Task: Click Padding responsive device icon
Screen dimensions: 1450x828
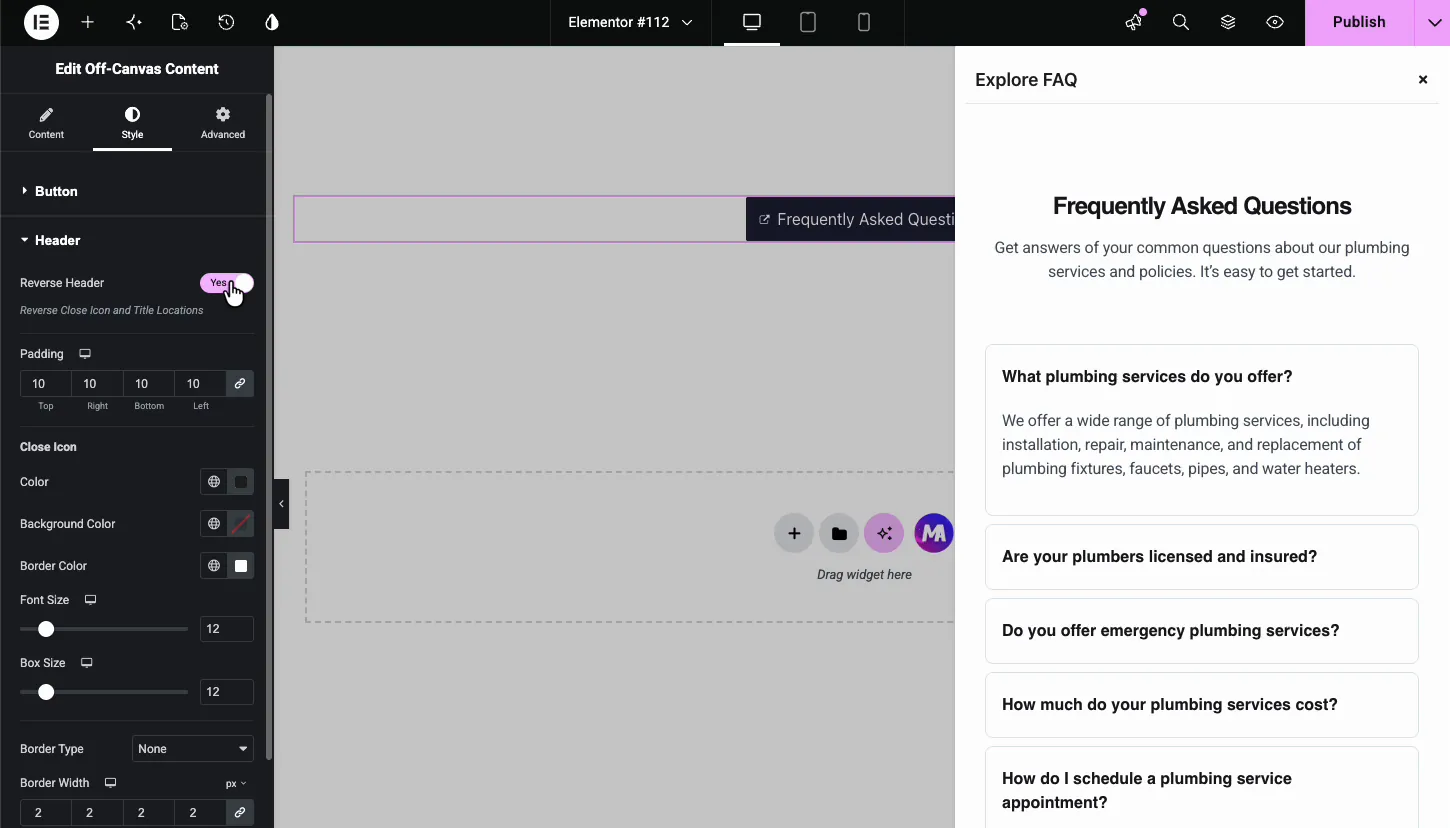Action: [85, 354]
